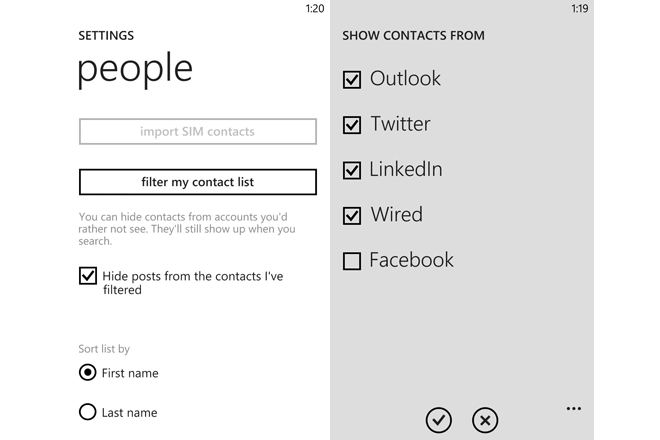Tap the X cancel icon
This screenshot has height=440, width=660.
(x=485, y=420)
